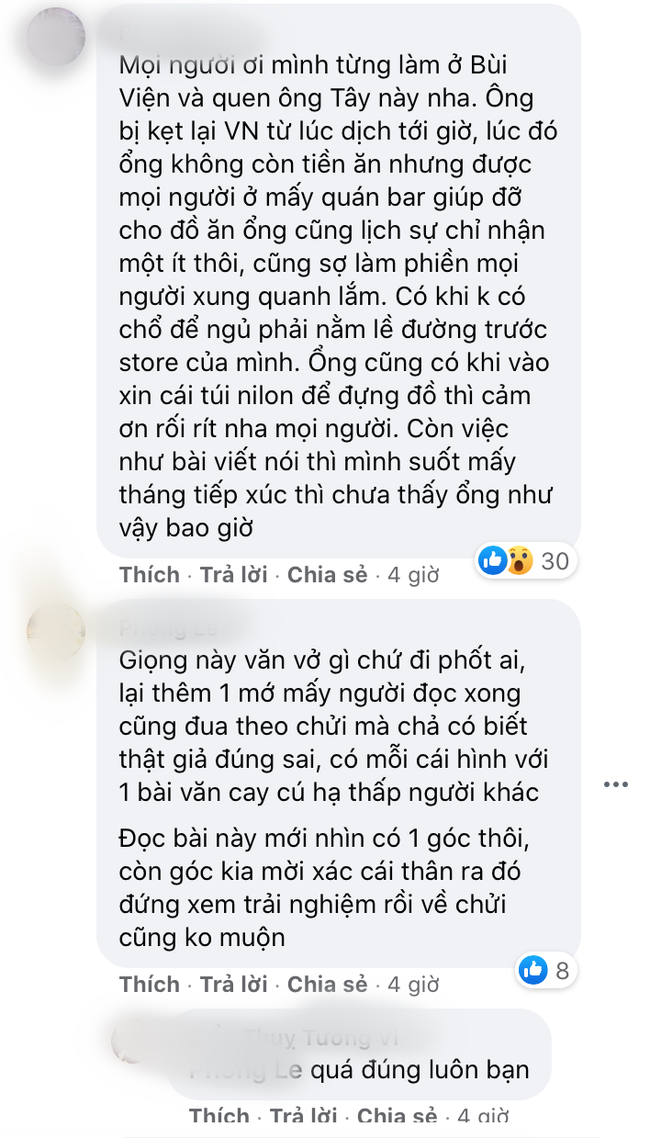Open the 4 giờ timestamp under second comment

pyautogui.click(x=414, y=984)
